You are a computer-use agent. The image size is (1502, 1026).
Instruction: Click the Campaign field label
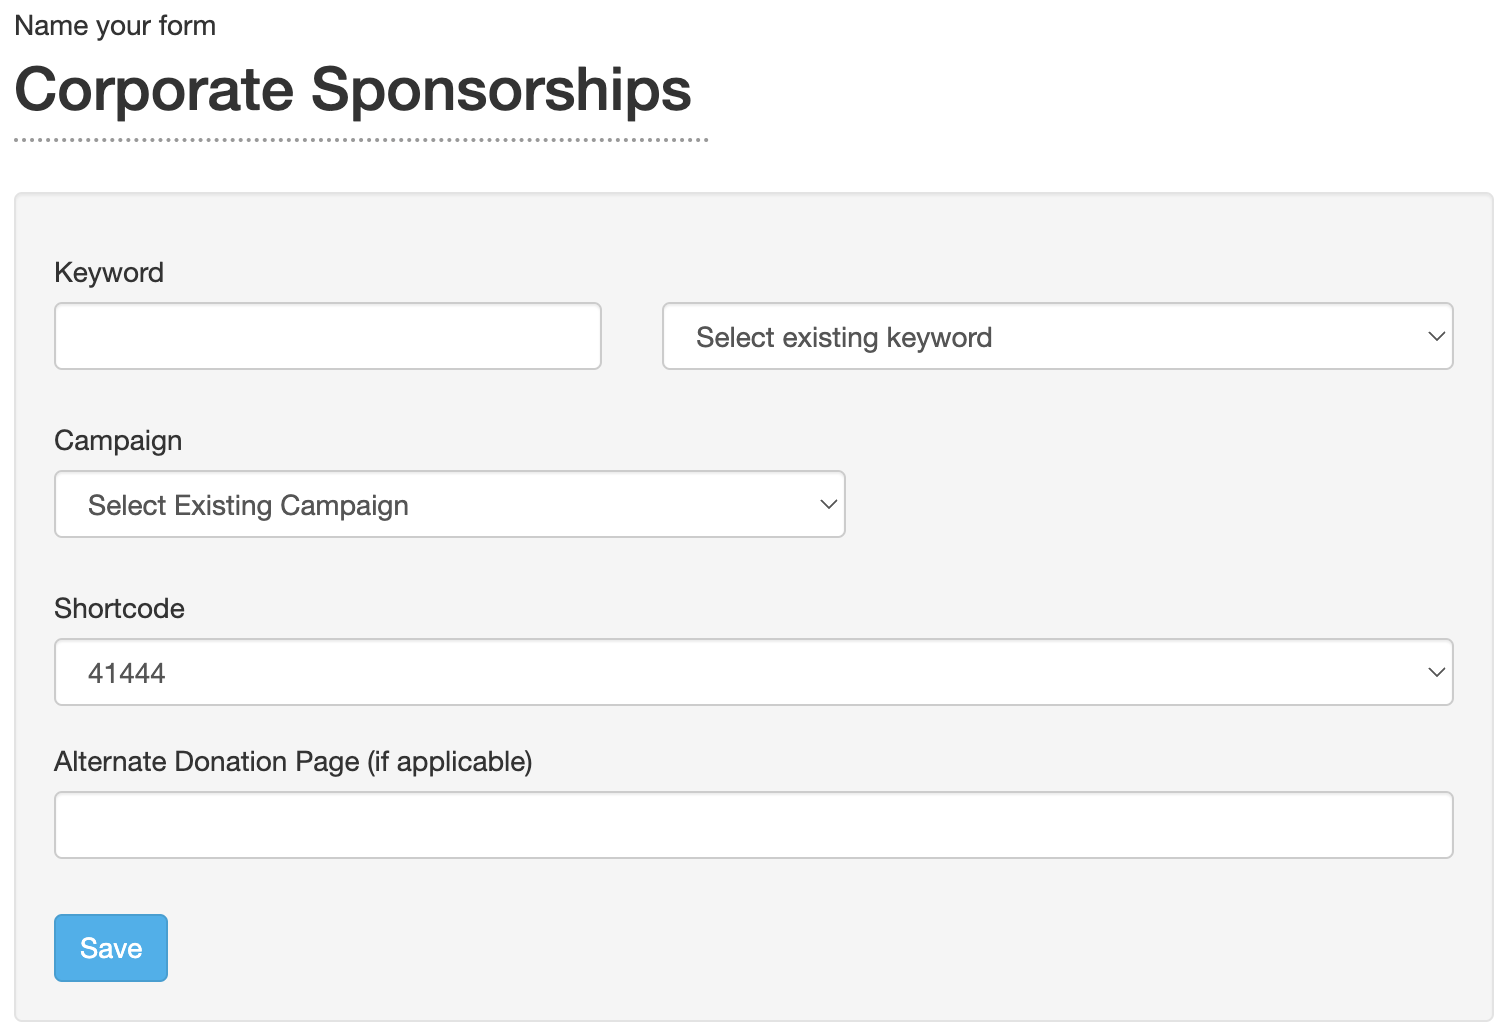(x=118, y=440)
